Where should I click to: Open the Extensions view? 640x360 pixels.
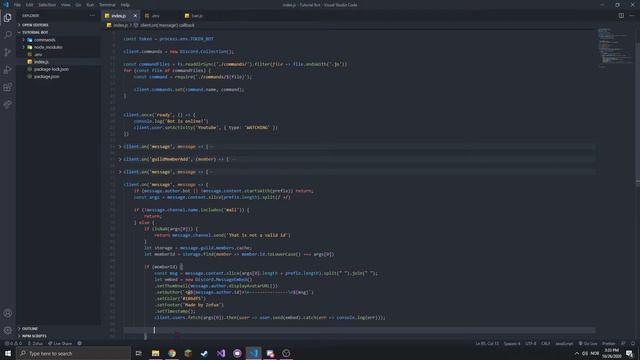point(8,87)
